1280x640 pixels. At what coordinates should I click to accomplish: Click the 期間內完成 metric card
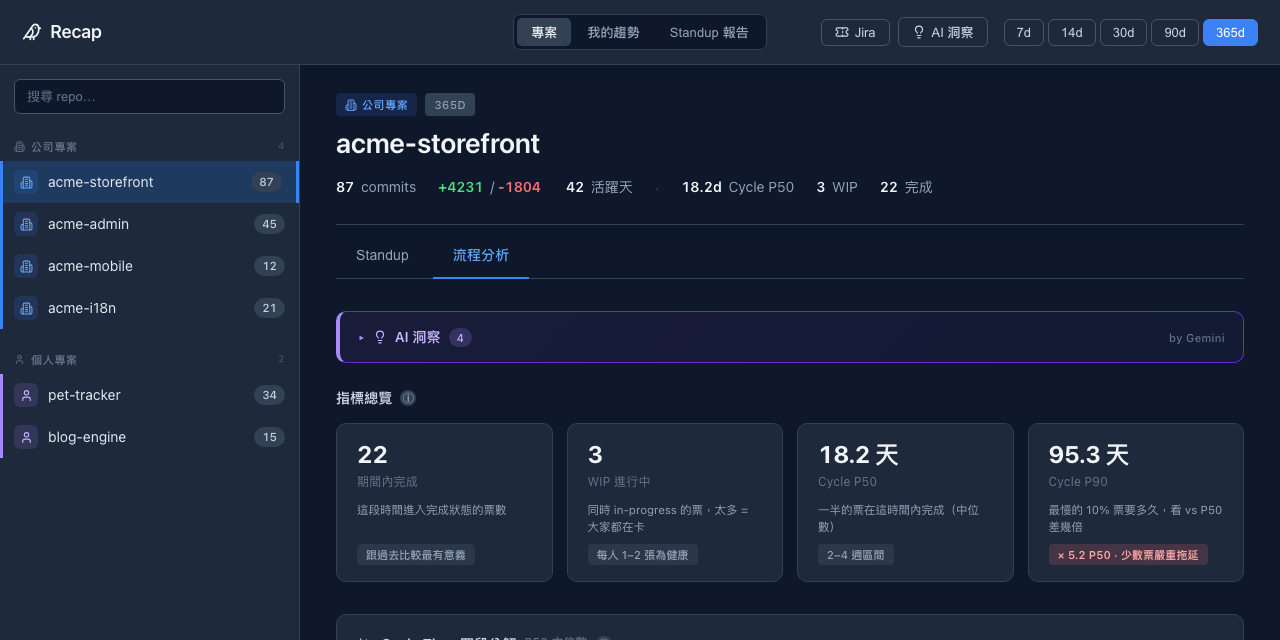tap(444, 502)
